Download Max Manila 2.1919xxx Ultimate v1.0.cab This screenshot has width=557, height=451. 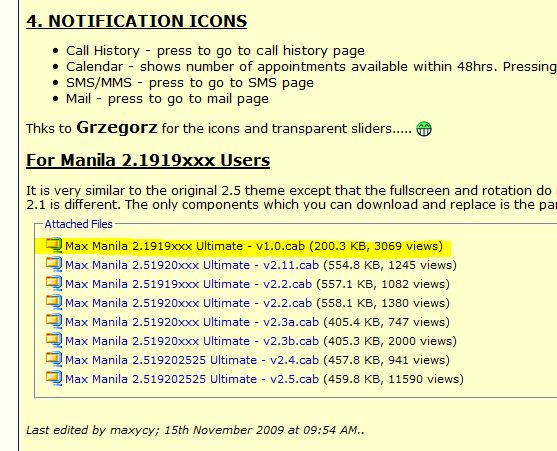pos(185,246)
